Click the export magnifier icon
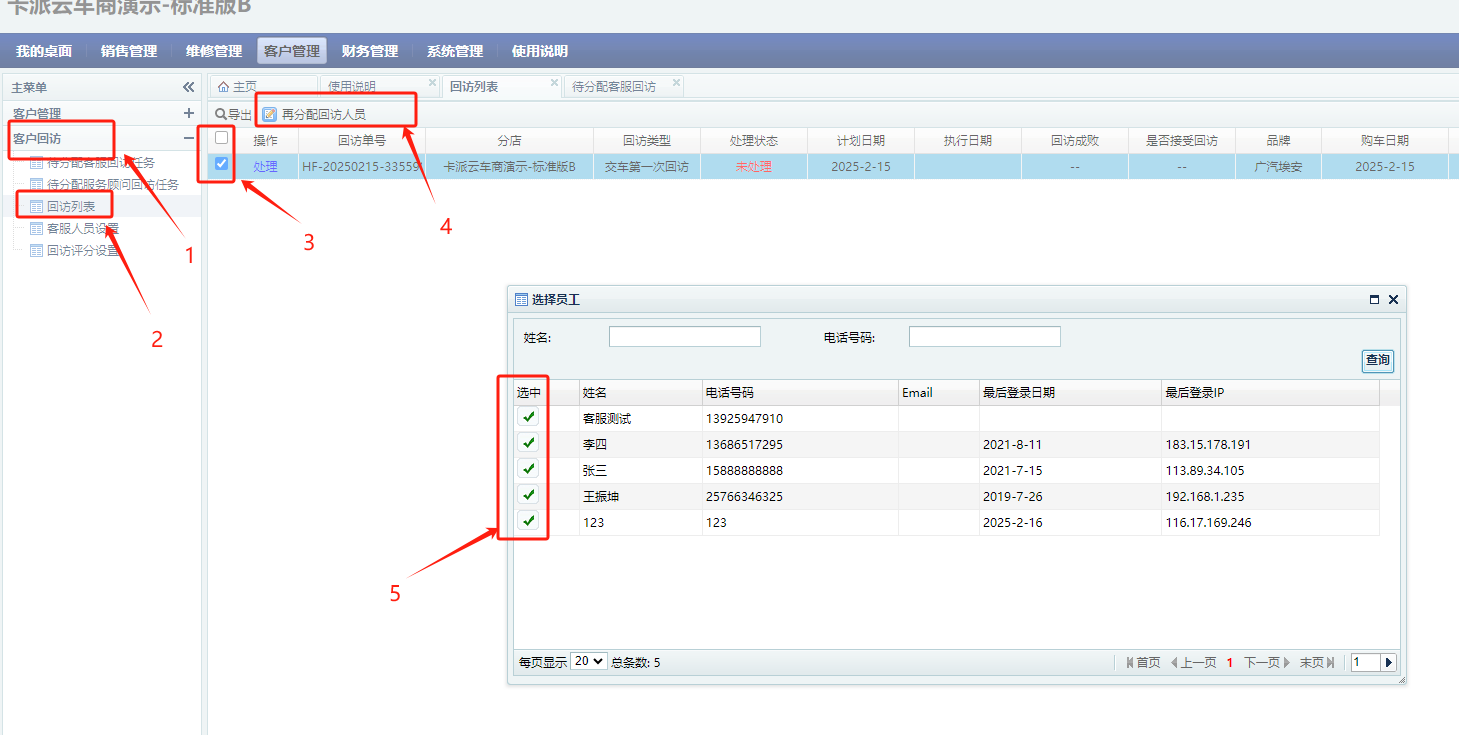 (x=221, y=115)
